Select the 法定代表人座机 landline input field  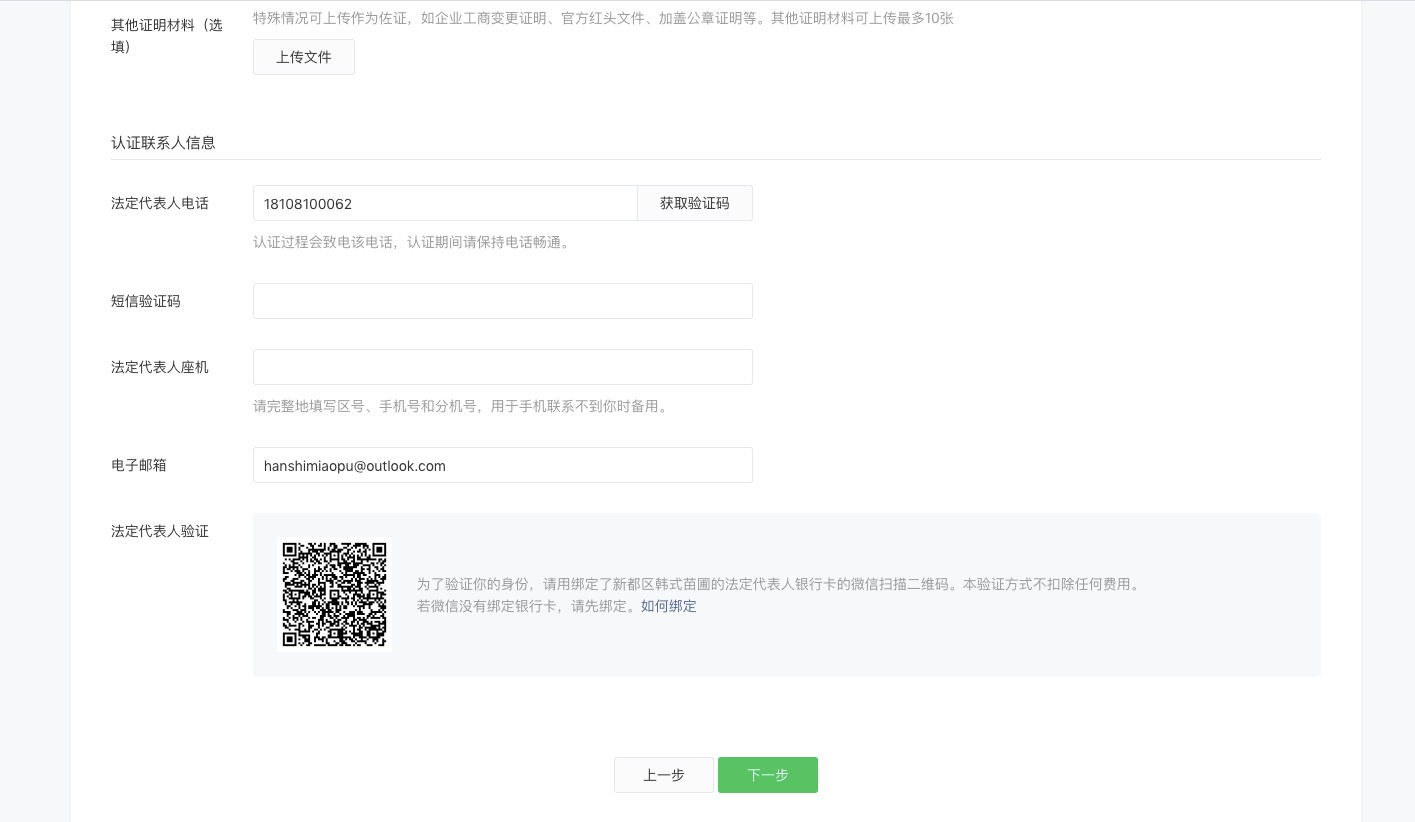[503, 367]
